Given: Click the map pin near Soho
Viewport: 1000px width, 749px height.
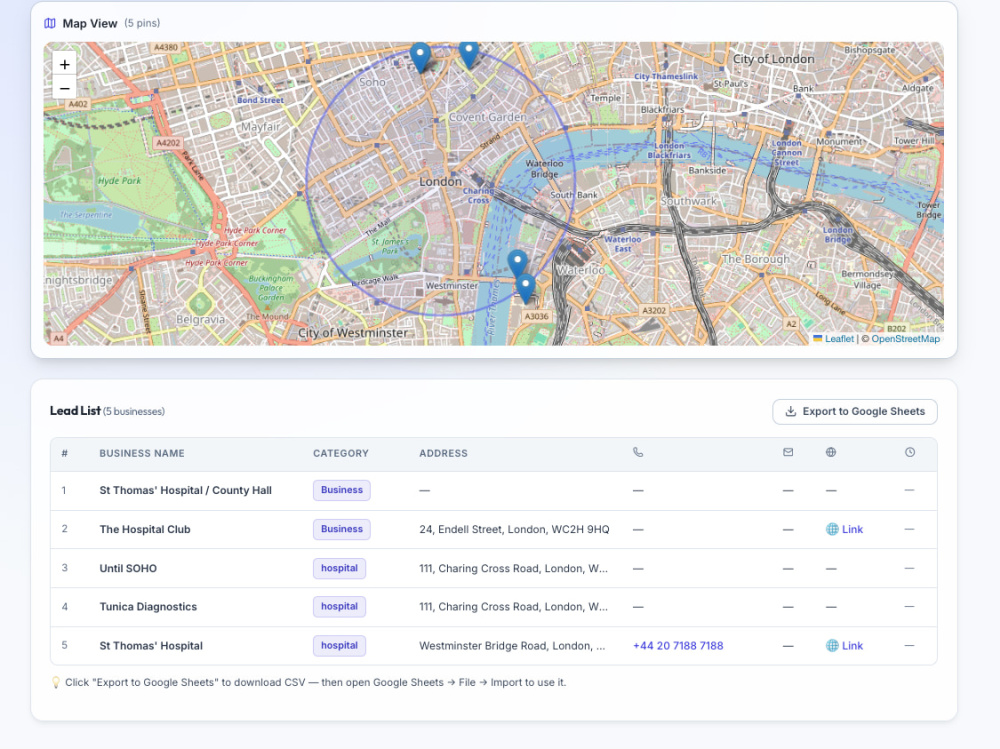Looking at the screenshot, I should click(420, 57).
